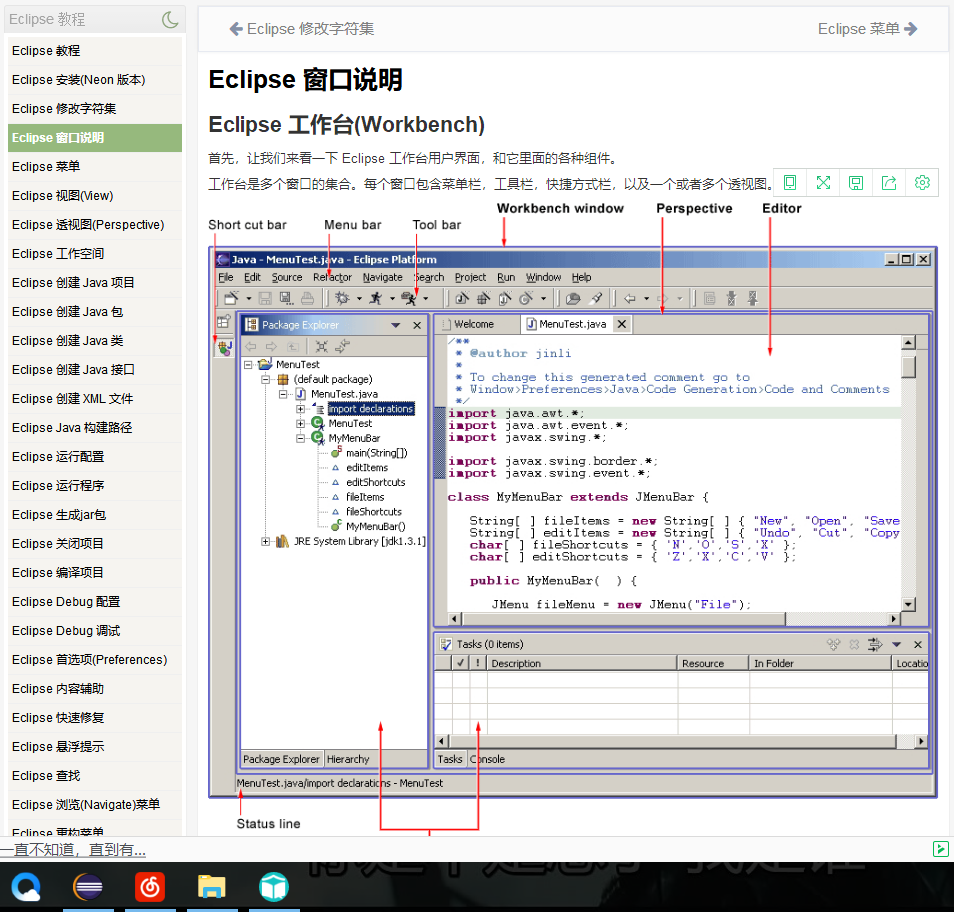This screenshot has width=954, height=912.
Task: Open Eclipse Java 构建路径 in sidebar
Action: tap(95, 428)
